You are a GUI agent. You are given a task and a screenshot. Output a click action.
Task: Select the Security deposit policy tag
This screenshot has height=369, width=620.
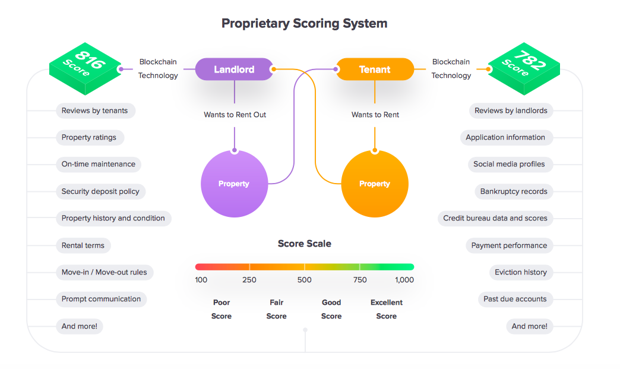100,191
